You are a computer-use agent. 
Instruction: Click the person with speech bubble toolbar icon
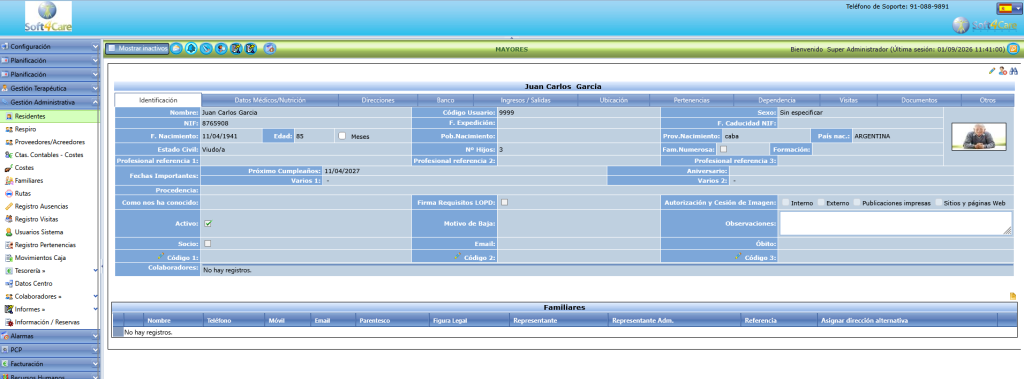point(221,48)
